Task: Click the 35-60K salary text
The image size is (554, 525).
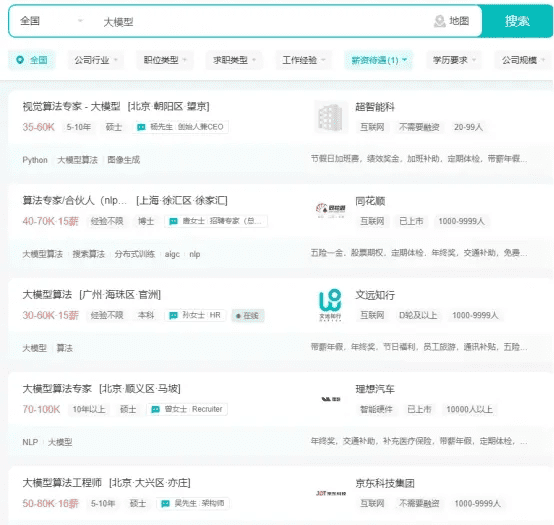Action: click(39, 127)
